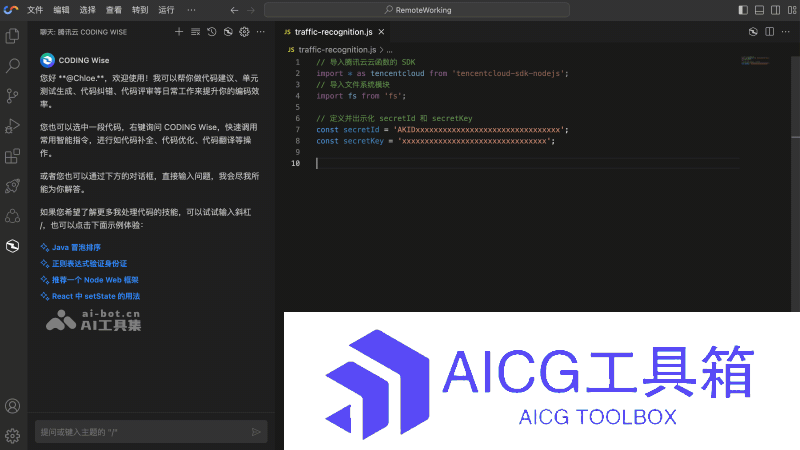Try the React 中 setState 的用法 link
Screen dimensions: 800x450
[95, 296]
